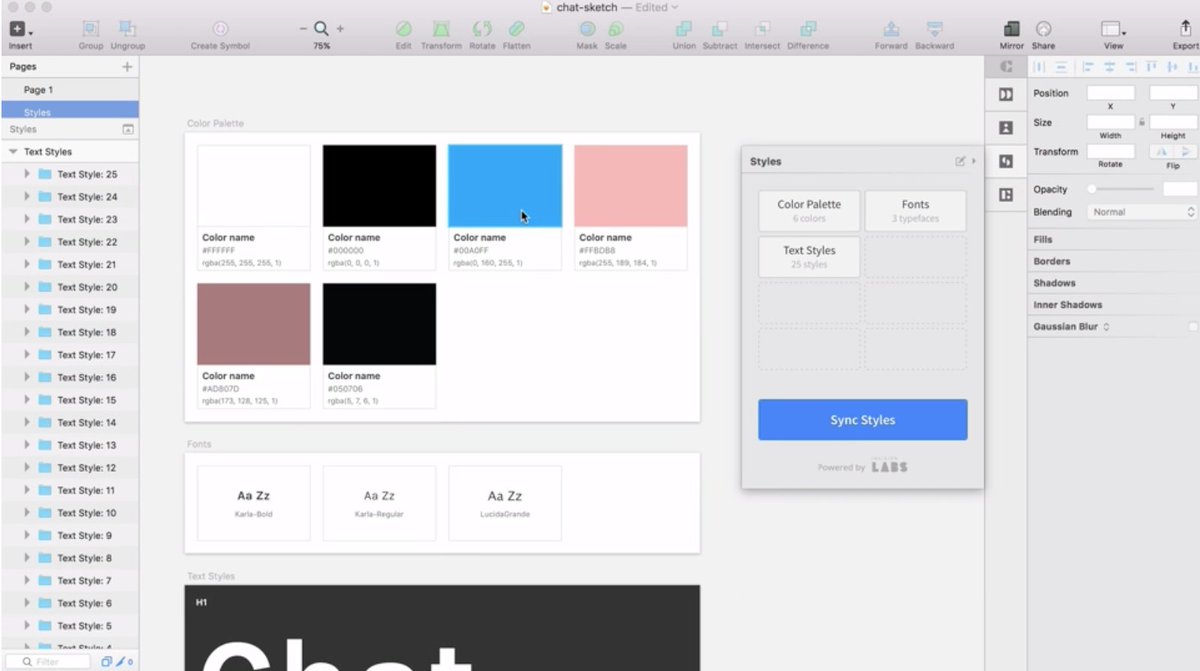Select the Mask tool in toolbar
This screenshot has height=671, width=1200.
(587, 30)
